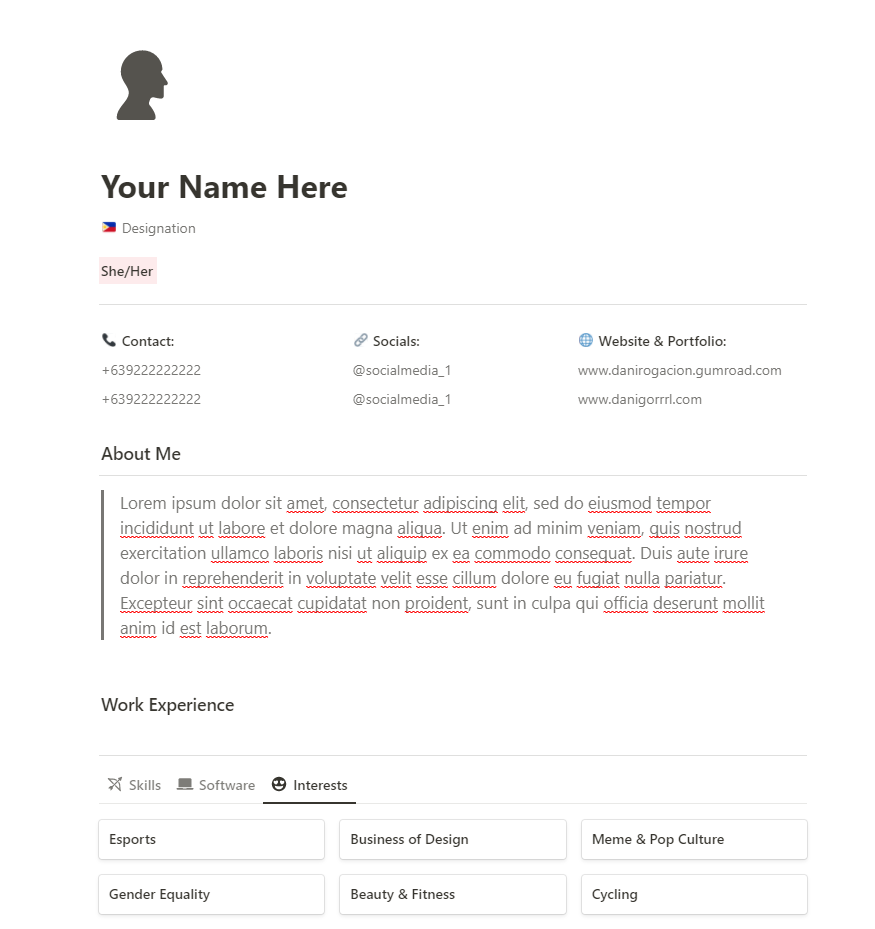
Task: Click the phone icon next to Contact
Action: (109, 341)
